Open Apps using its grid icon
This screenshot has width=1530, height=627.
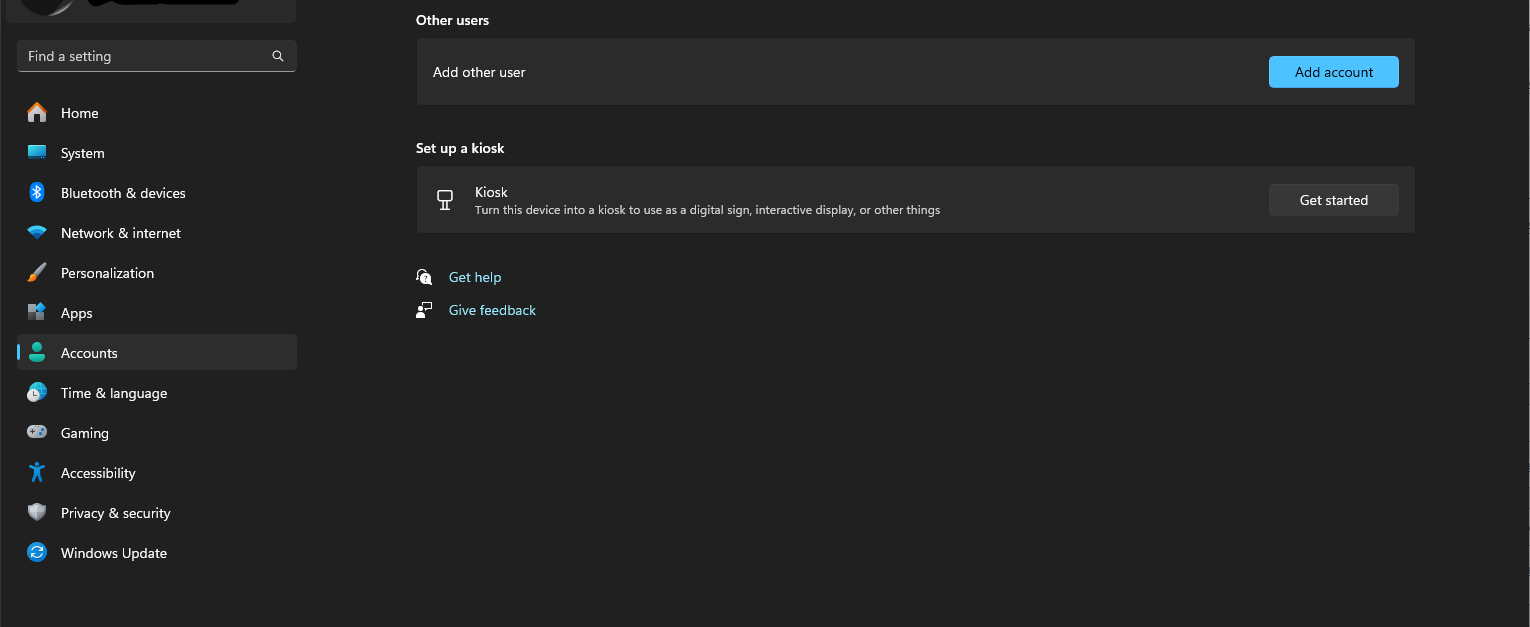37,313
